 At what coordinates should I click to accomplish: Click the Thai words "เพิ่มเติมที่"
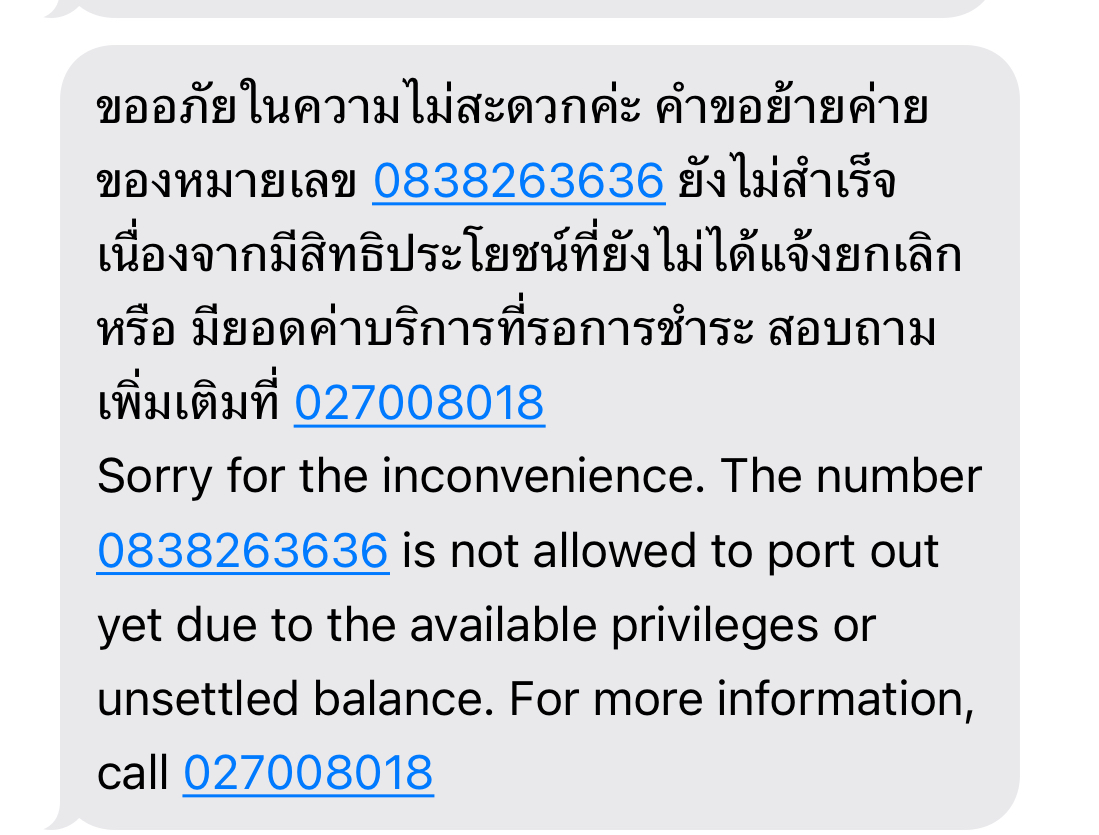(x=189, y=403)
